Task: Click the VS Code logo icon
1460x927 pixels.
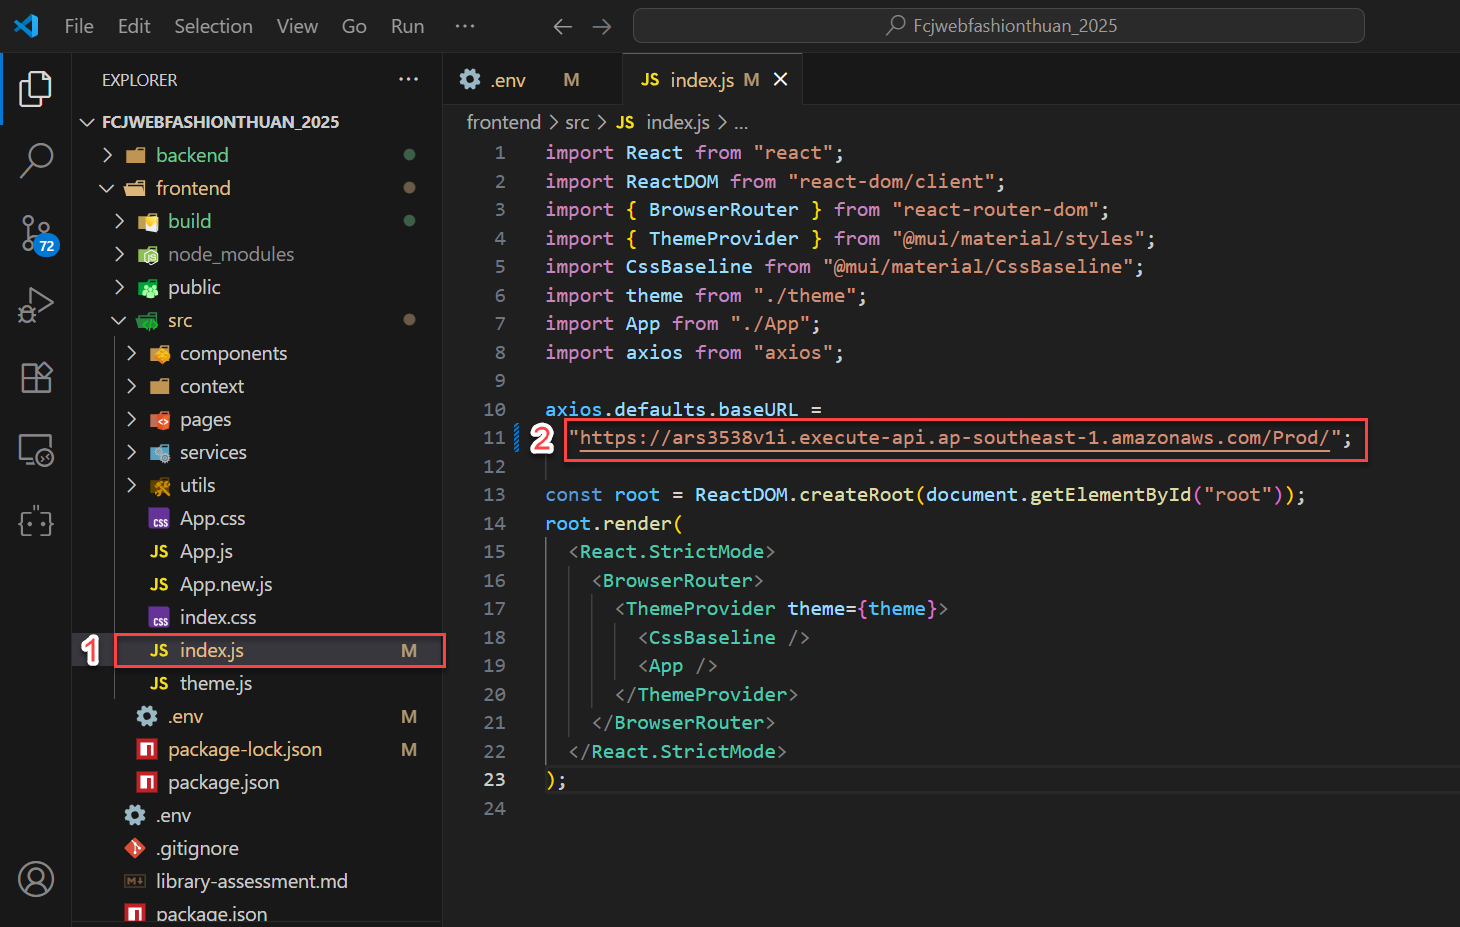Action: pos(27,26)
